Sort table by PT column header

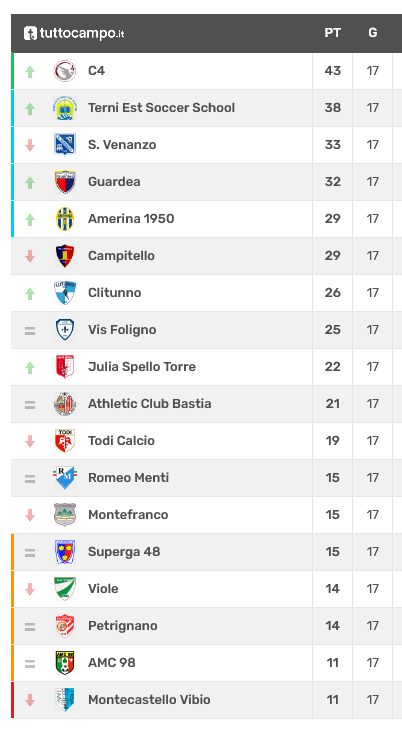[x=332, y=33]
